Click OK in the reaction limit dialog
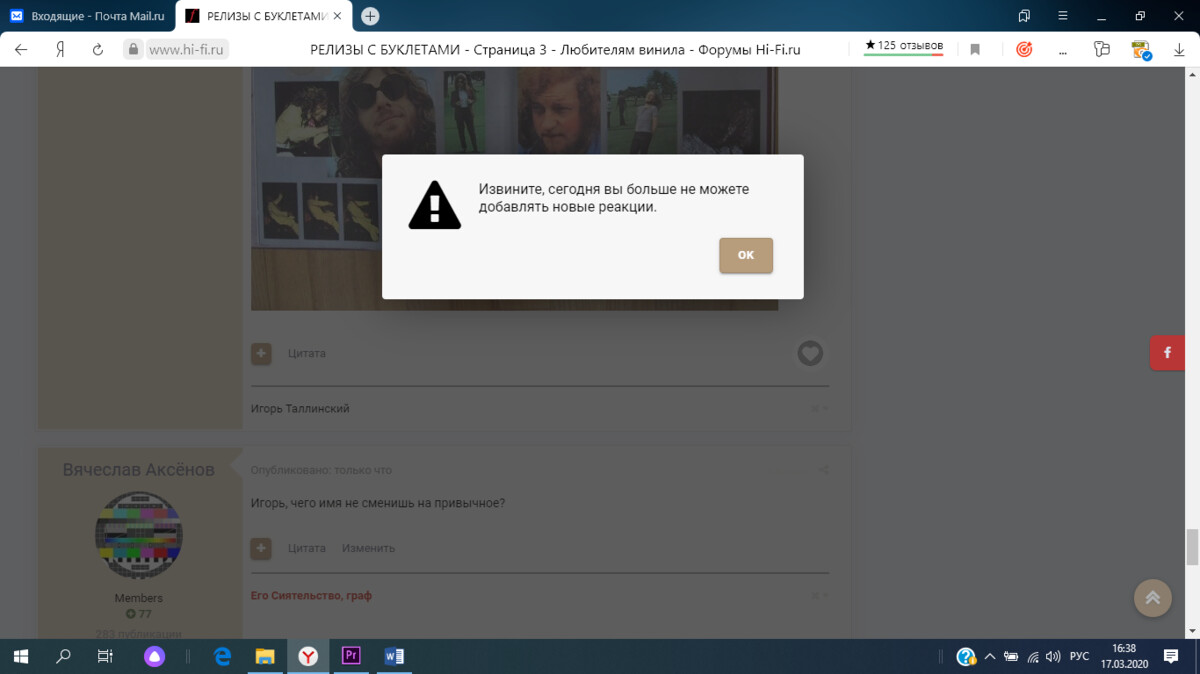Screen dimensions: 1200x674 pos(745,255)
